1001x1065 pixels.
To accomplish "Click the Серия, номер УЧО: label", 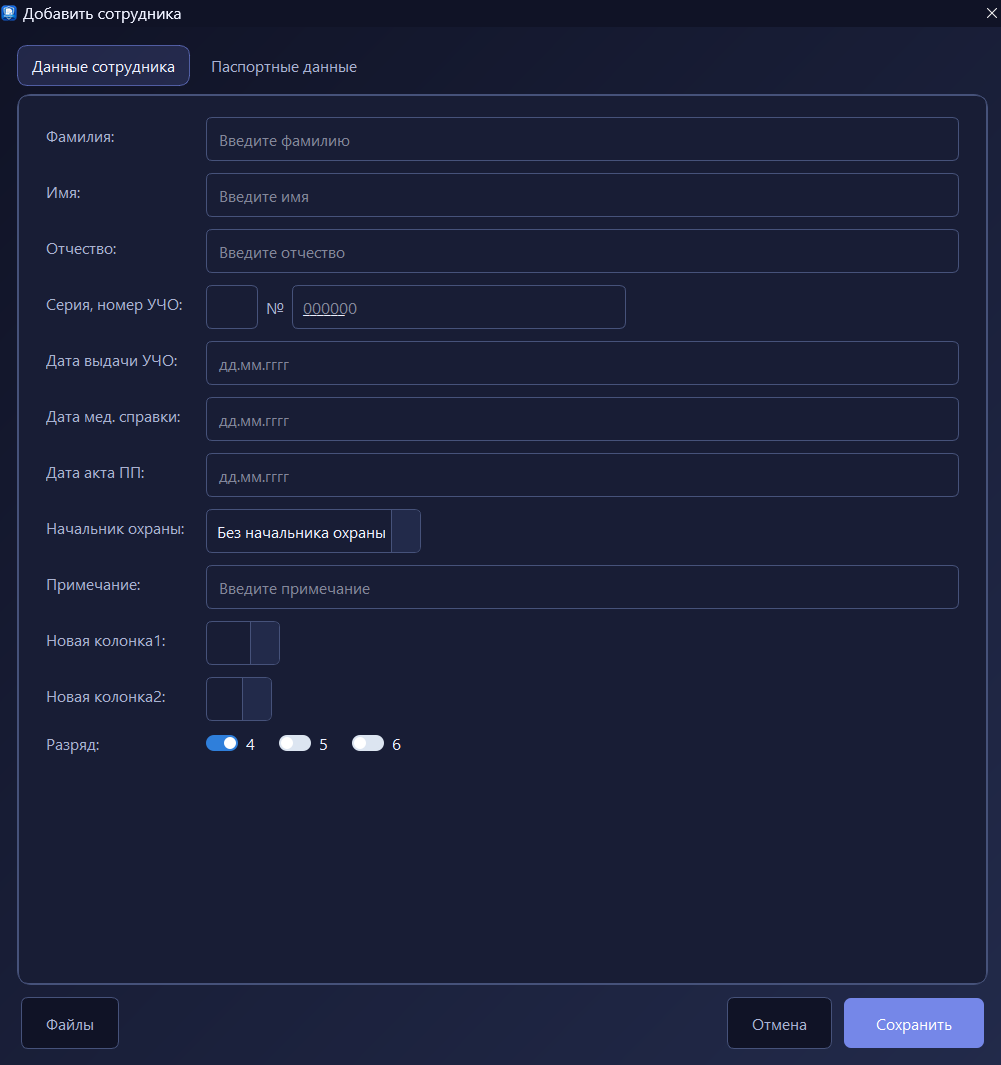I will (x=114, y=305).
